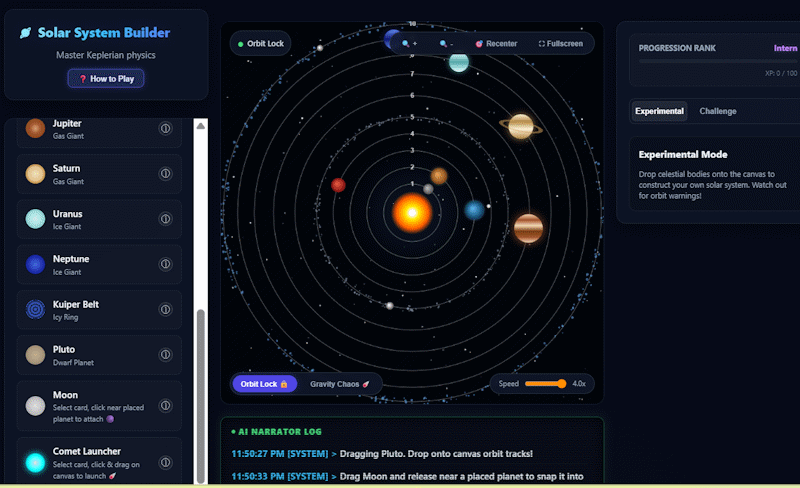800x488 pixels.
Task: Select the Uranus planet icon in sidebar
Action: tap(35, 219)
